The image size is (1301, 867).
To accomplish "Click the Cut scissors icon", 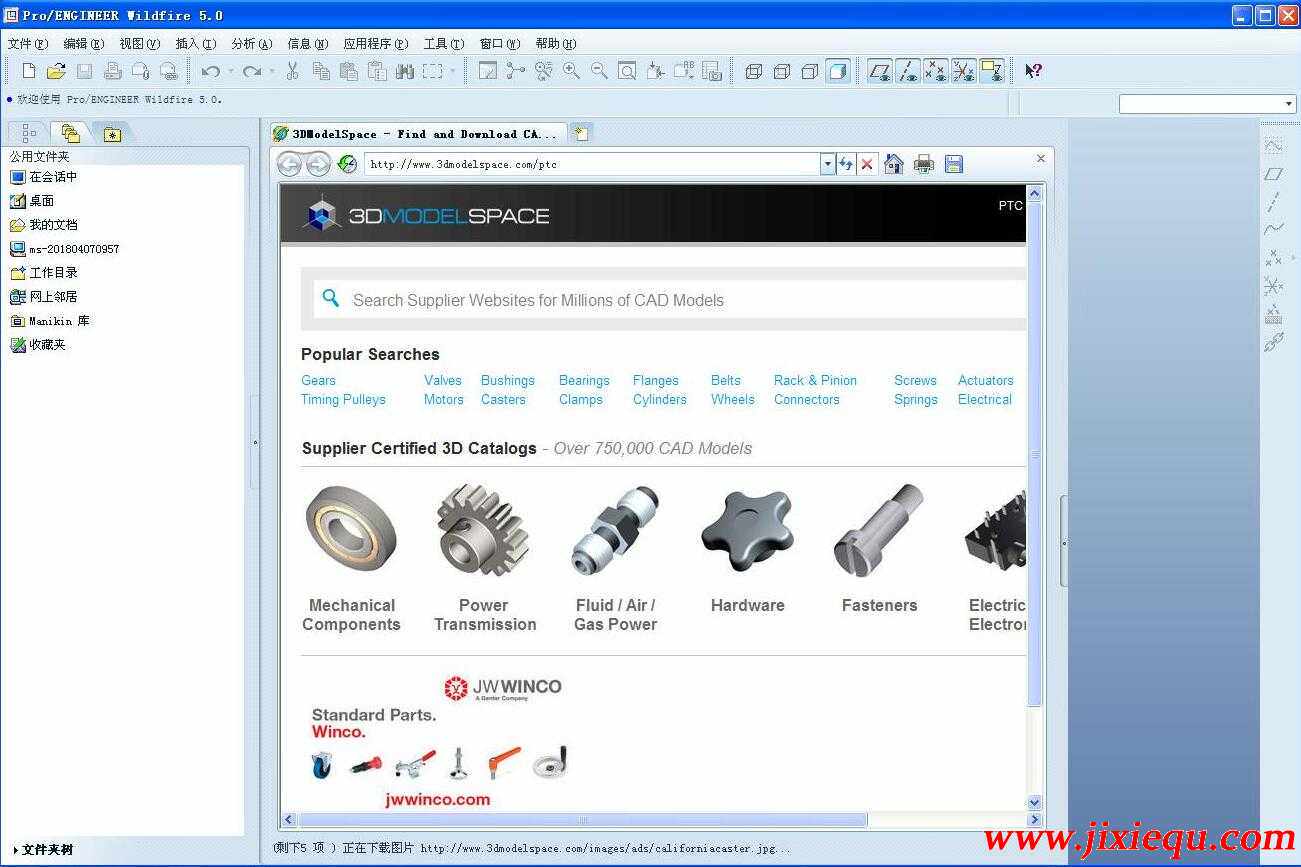I will point(292,71).
